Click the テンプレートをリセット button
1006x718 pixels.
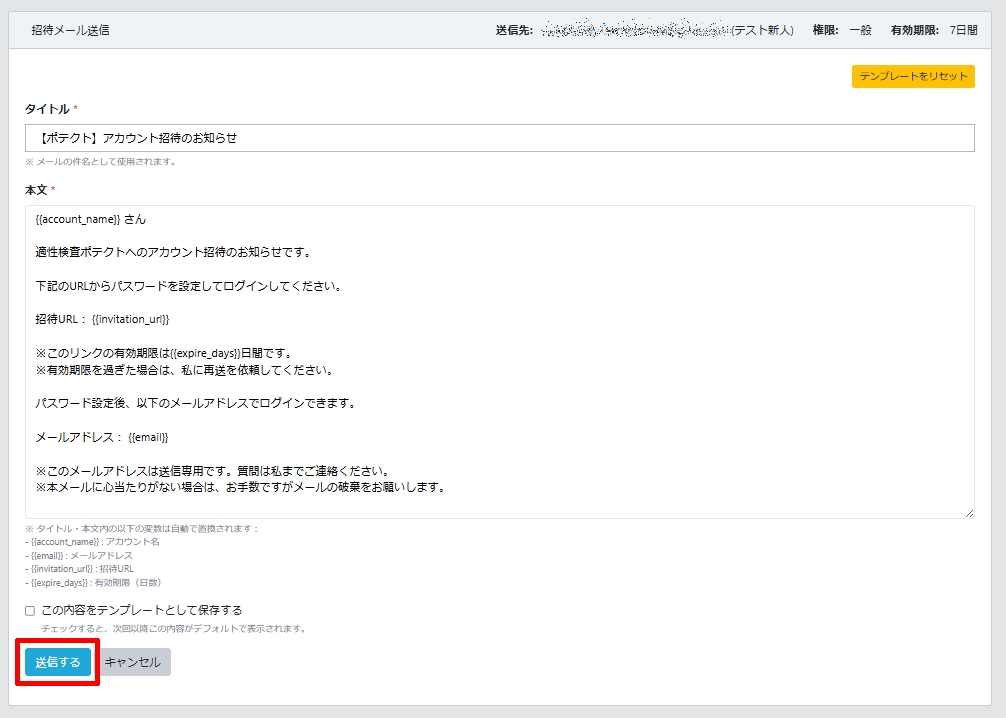click(913, 77)
